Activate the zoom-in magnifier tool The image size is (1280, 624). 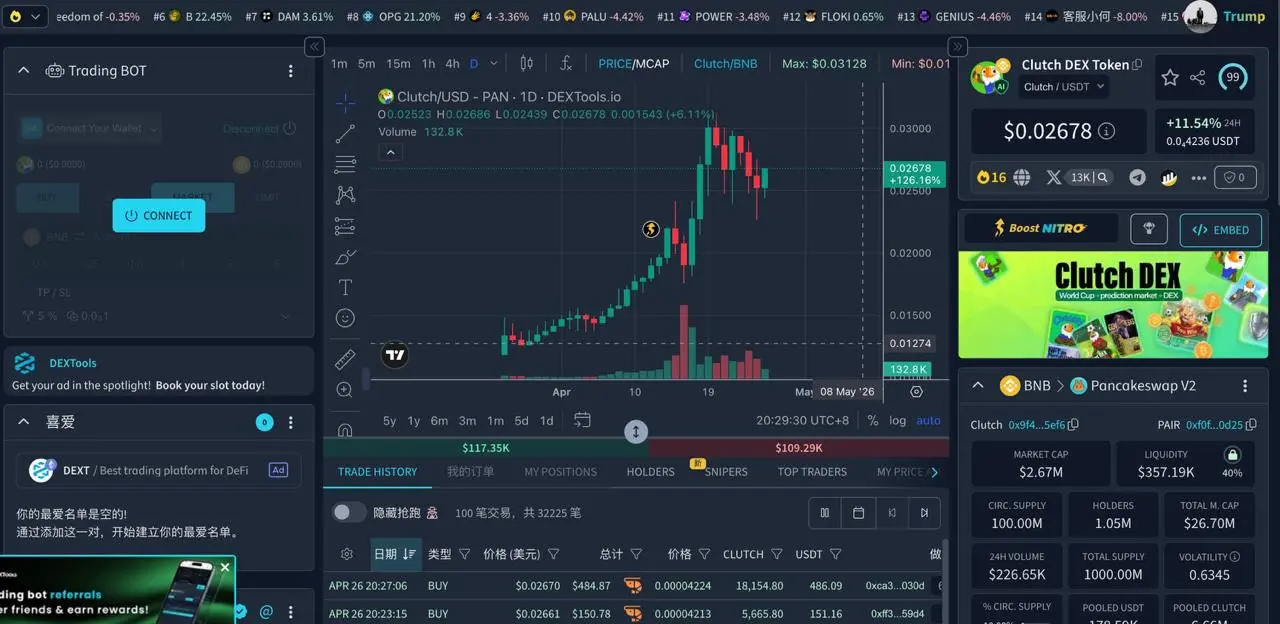click(x=345, y=390)
